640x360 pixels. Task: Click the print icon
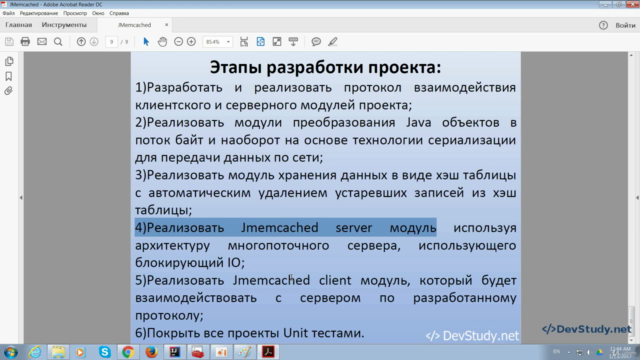pyautogui.click(x=25, y=42)
